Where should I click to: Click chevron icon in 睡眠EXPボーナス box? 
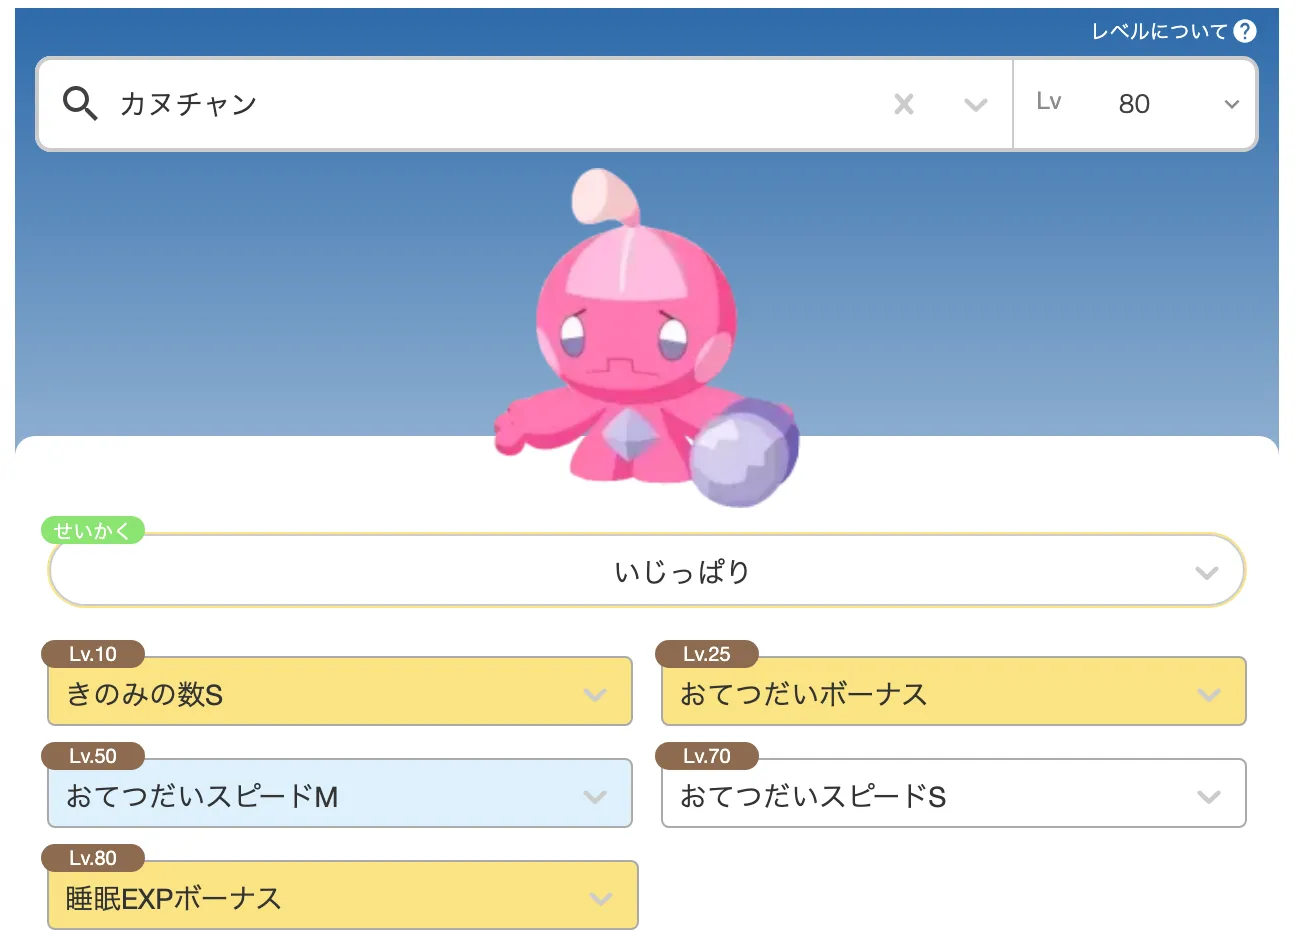coord(601,898)
